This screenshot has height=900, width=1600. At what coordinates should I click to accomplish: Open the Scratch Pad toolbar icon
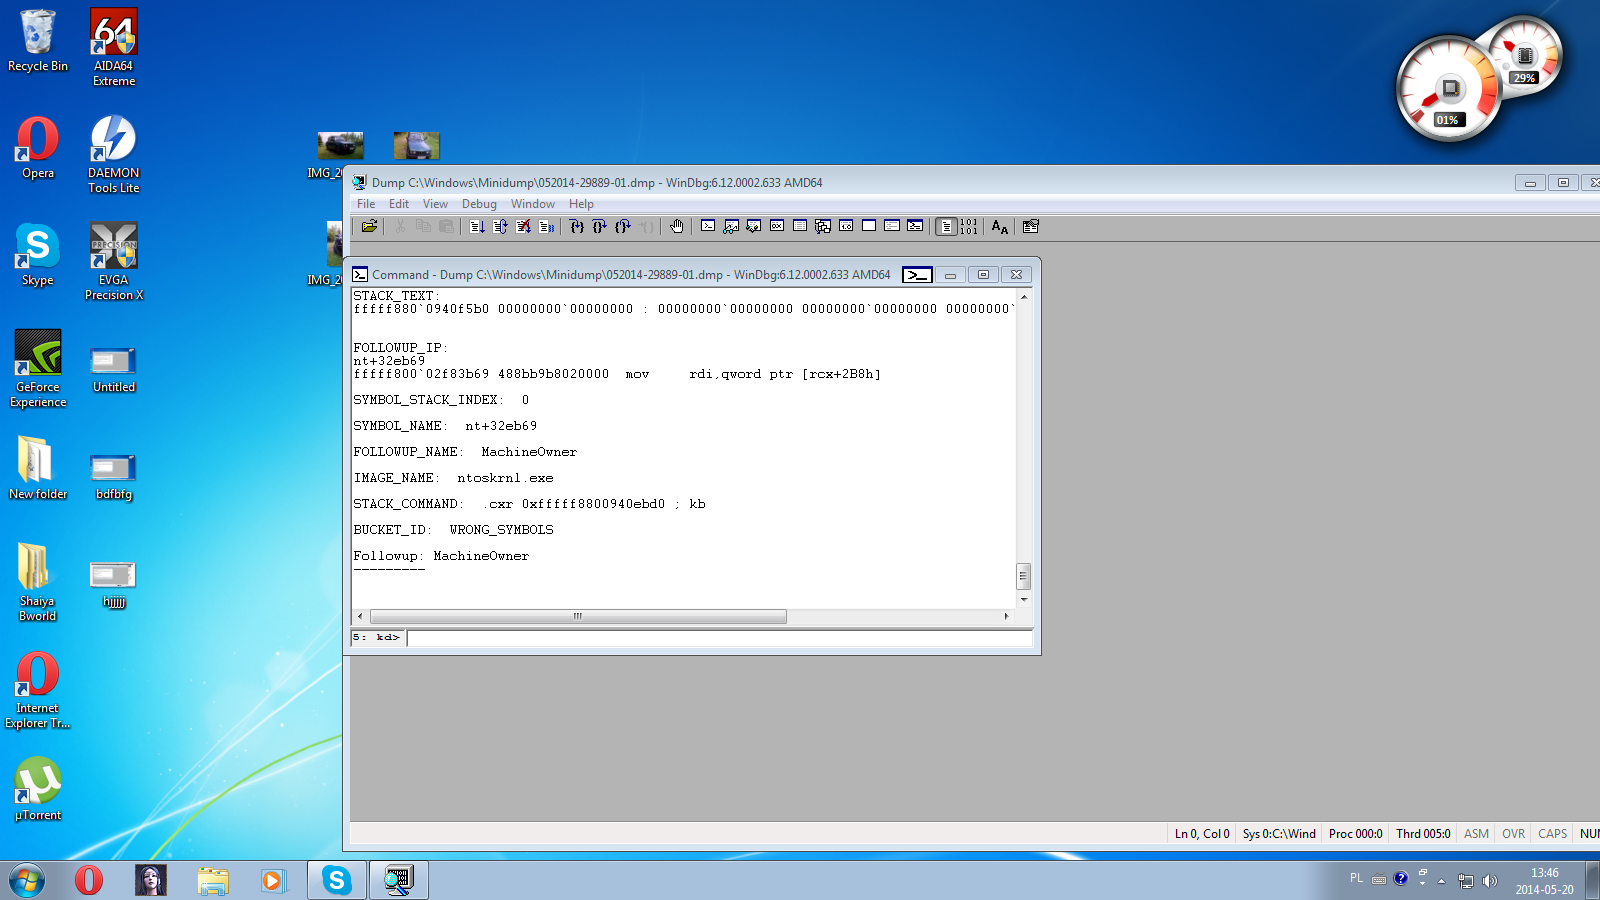[x=869, y=227]
